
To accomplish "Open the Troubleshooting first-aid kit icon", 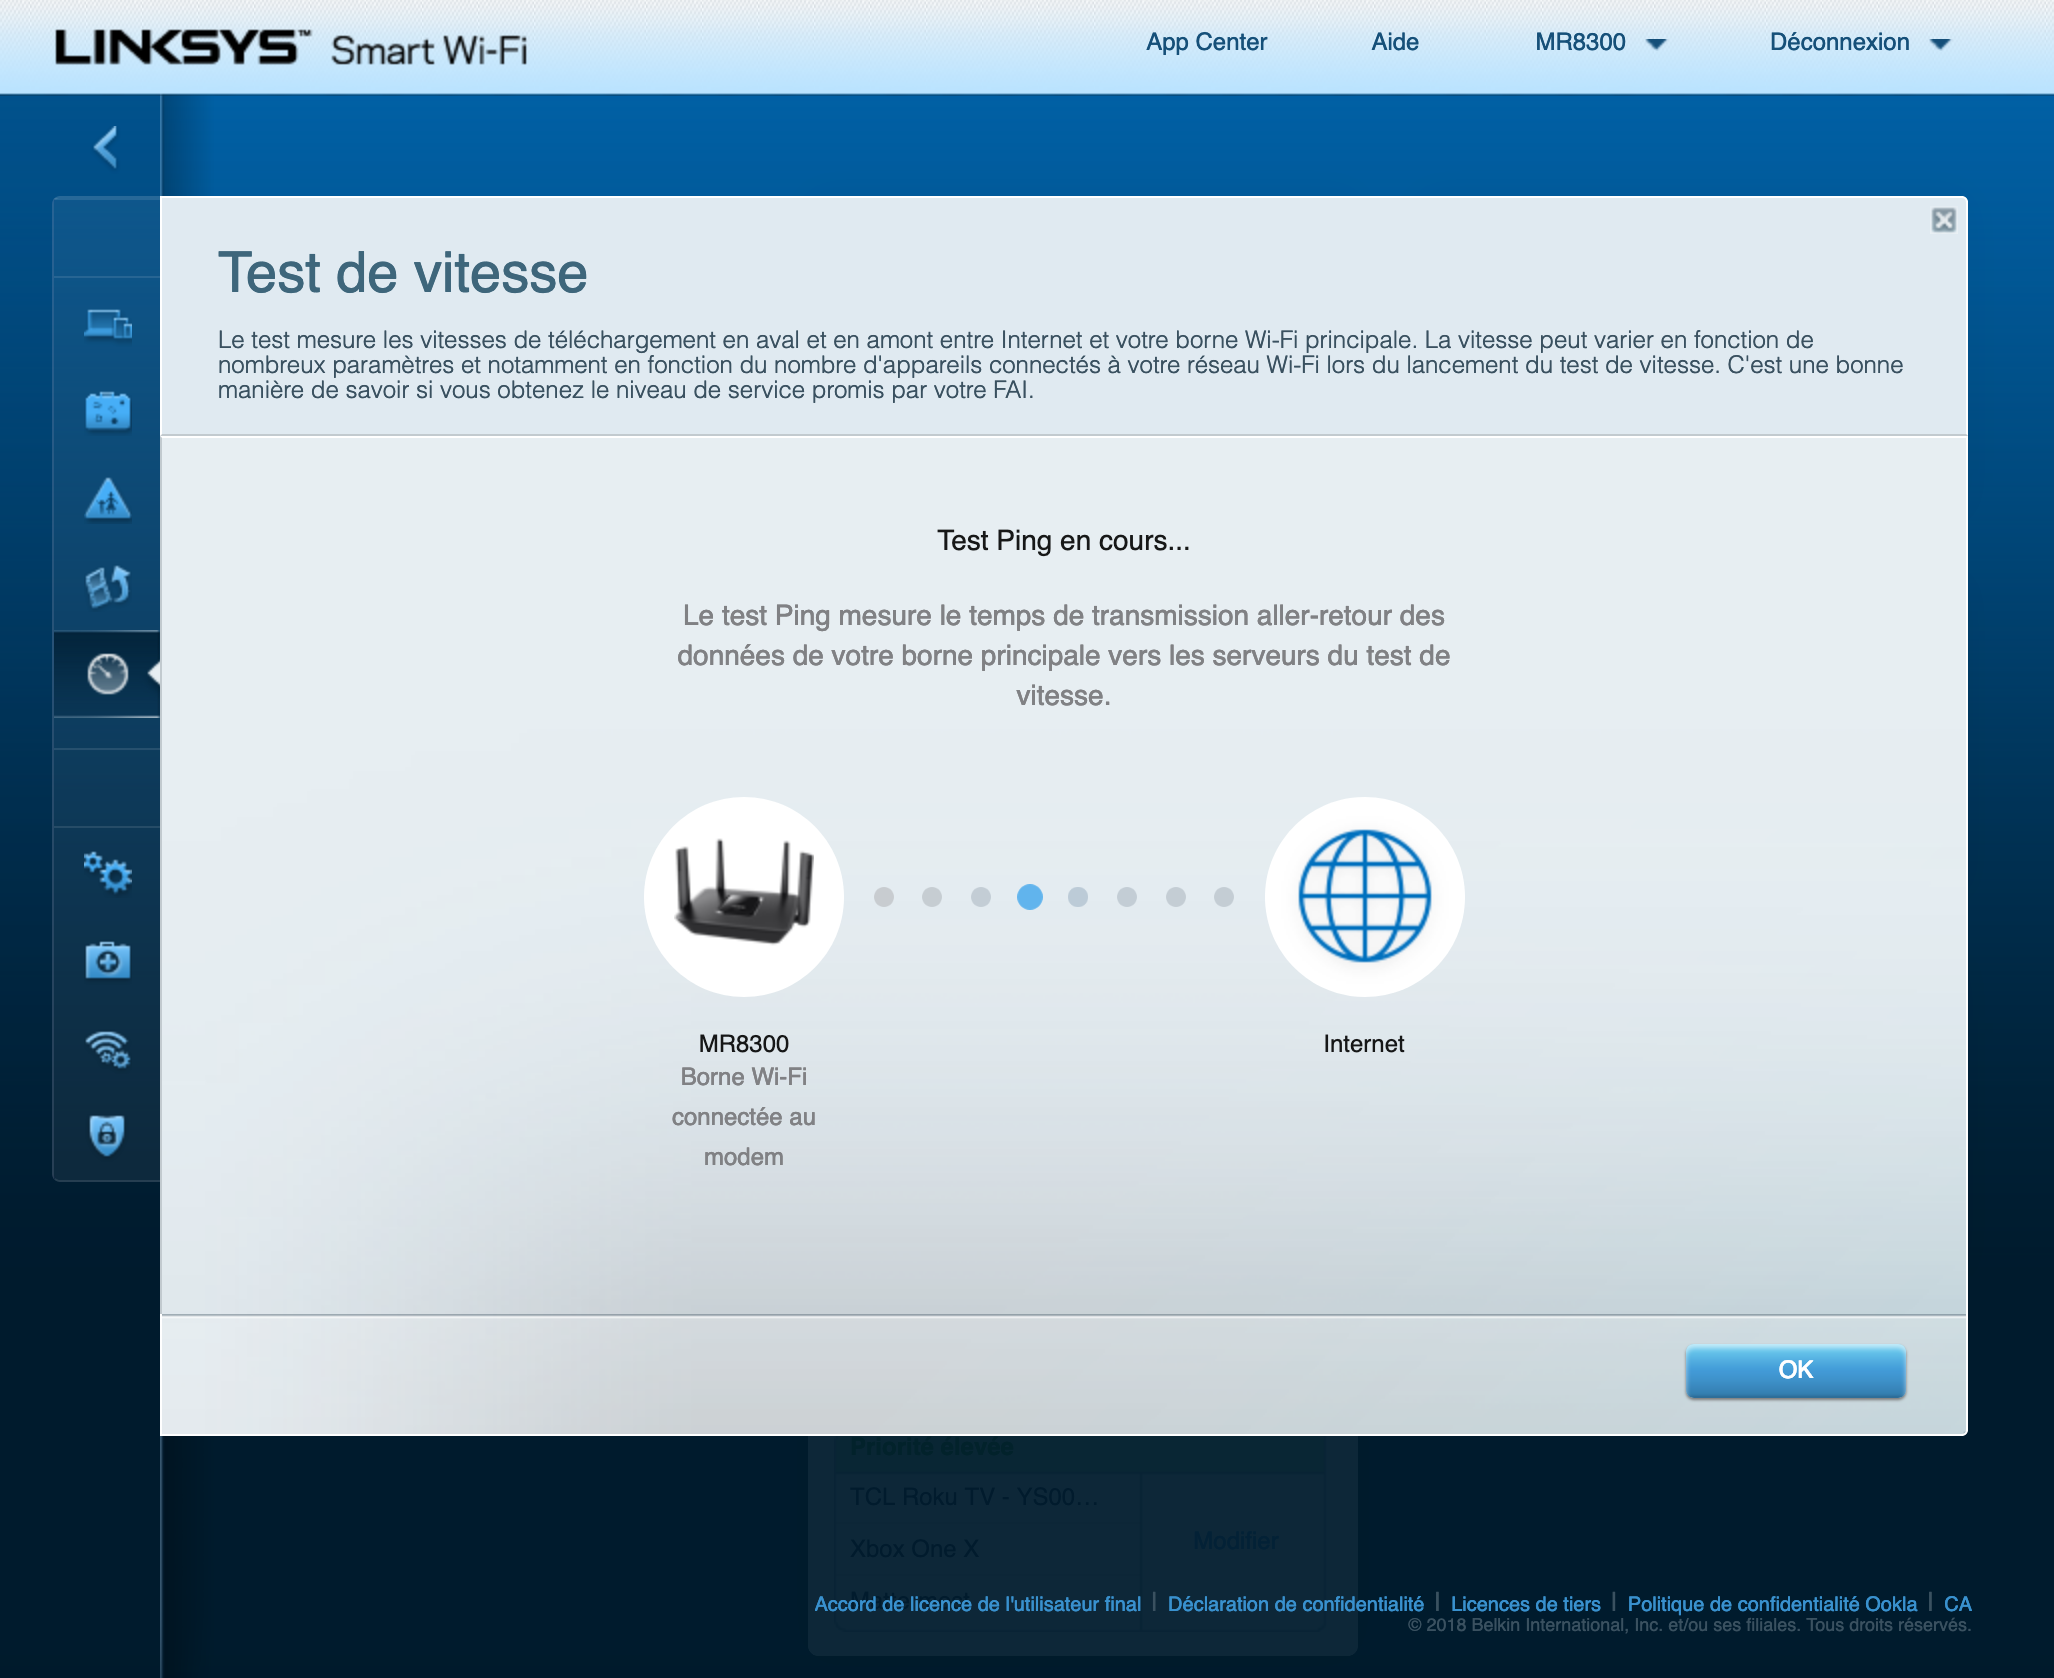I will pos(107,960).
